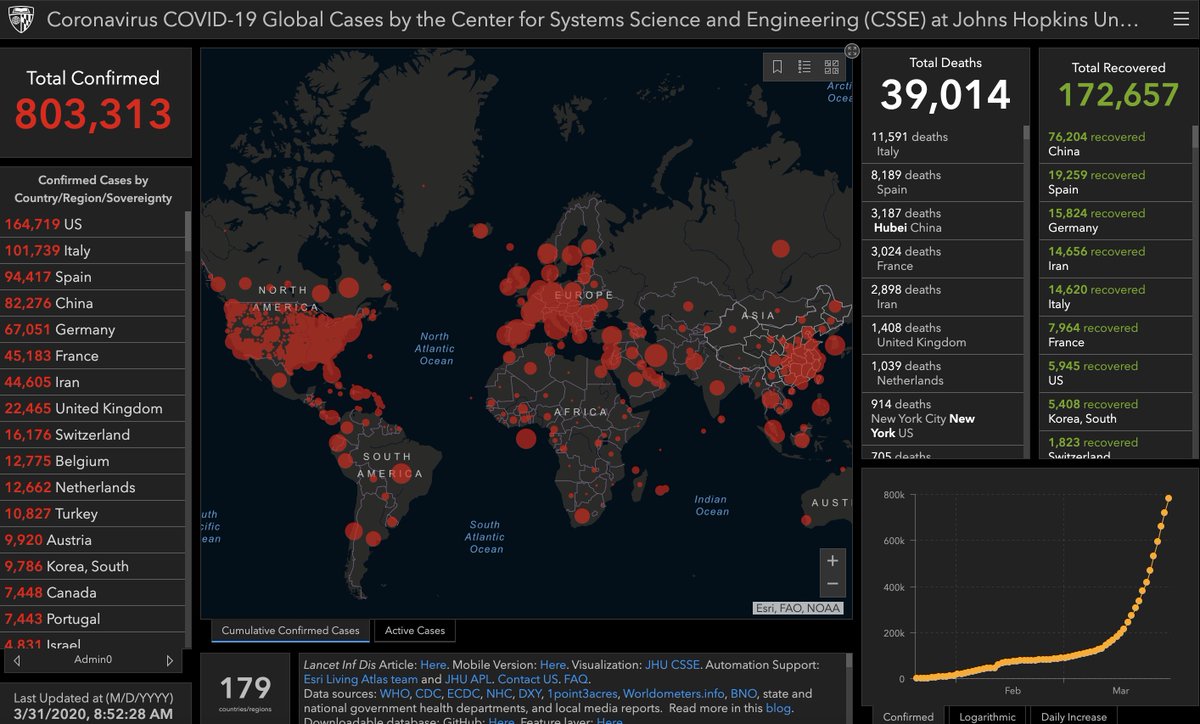1200x724 pixels.
Task: Open the DXY data source link
Action: [530, 693]
